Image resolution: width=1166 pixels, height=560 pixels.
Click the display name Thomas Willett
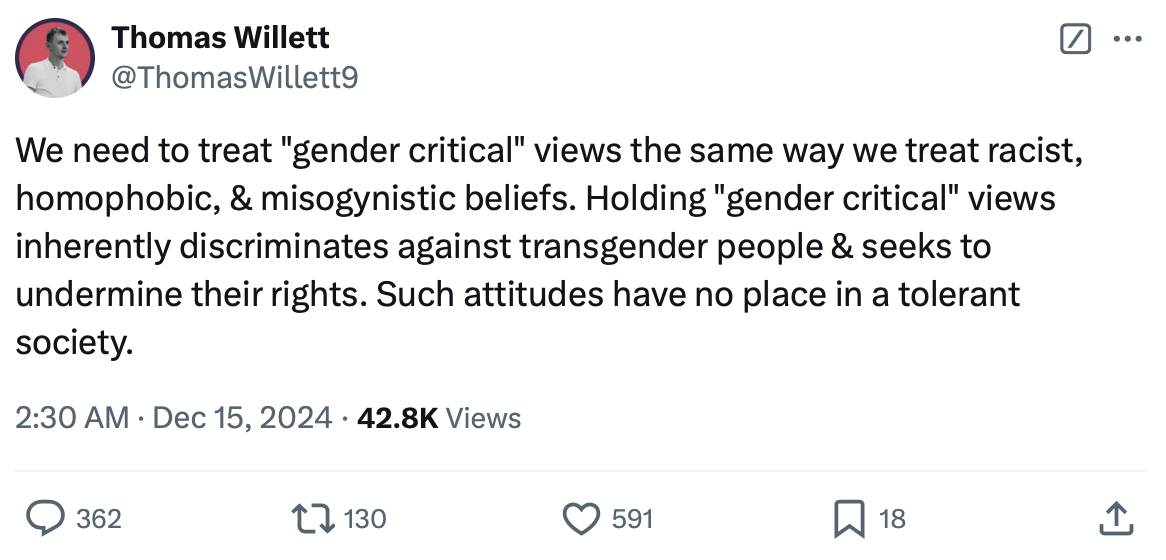click(x=221, y=38)
